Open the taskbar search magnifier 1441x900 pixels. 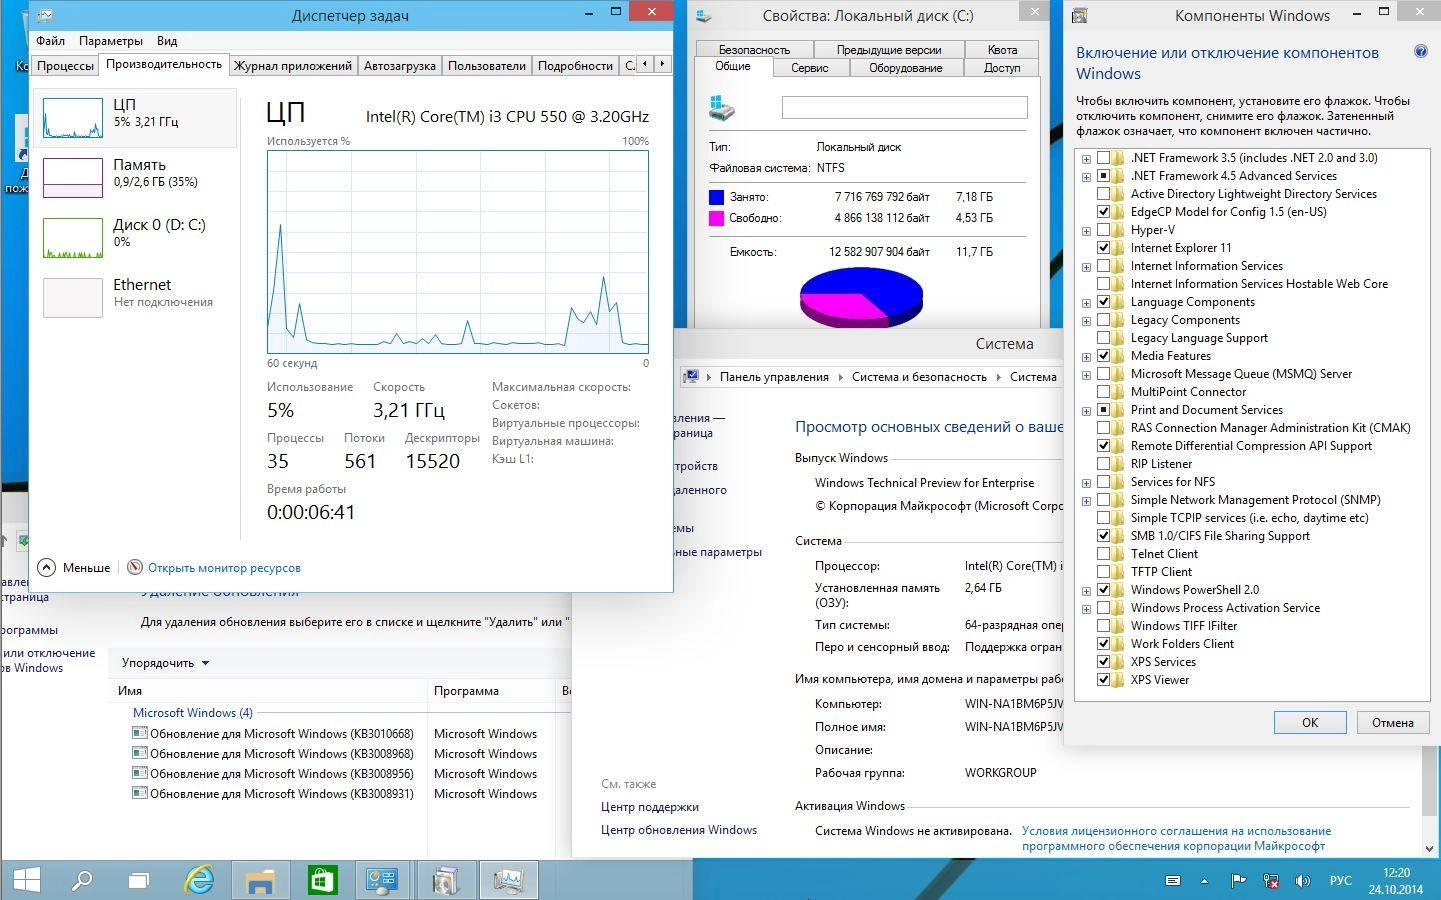click(x=82, y=880)
